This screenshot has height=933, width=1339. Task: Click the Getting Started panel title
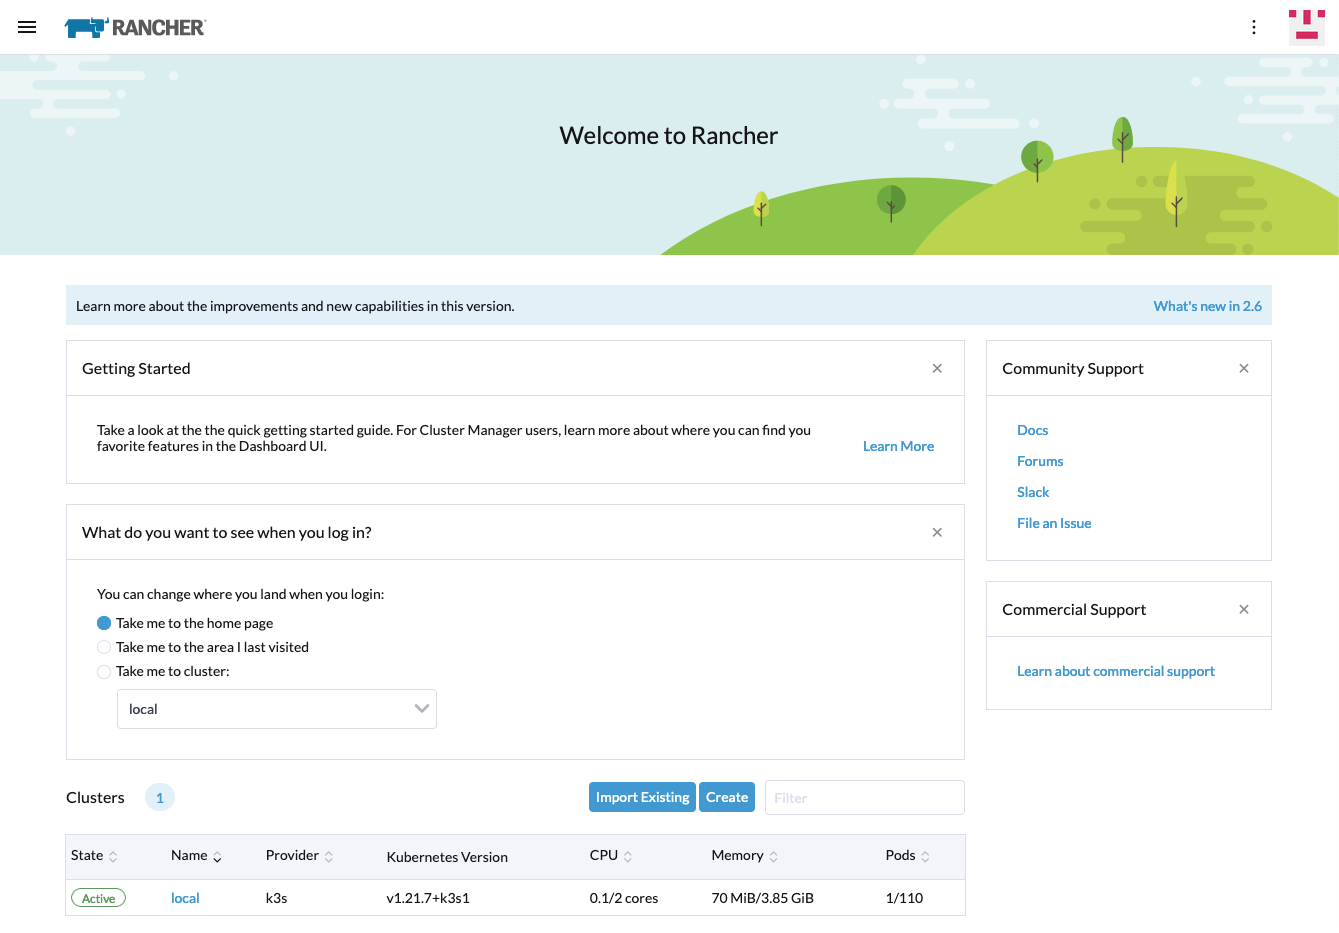coord(136,368)
